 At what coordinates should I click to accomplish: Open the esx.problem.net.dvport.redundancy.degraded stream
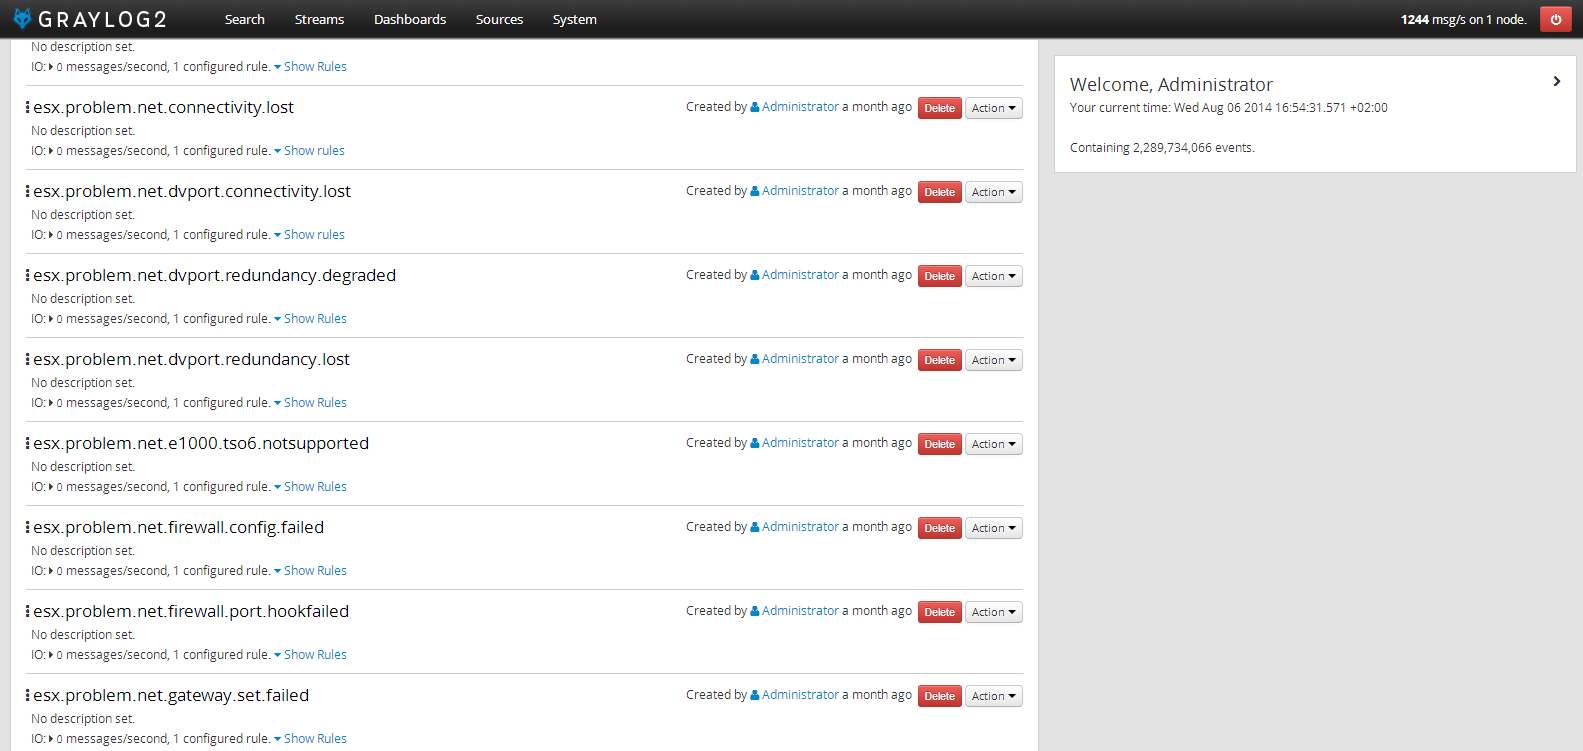[x=214, y=275]
